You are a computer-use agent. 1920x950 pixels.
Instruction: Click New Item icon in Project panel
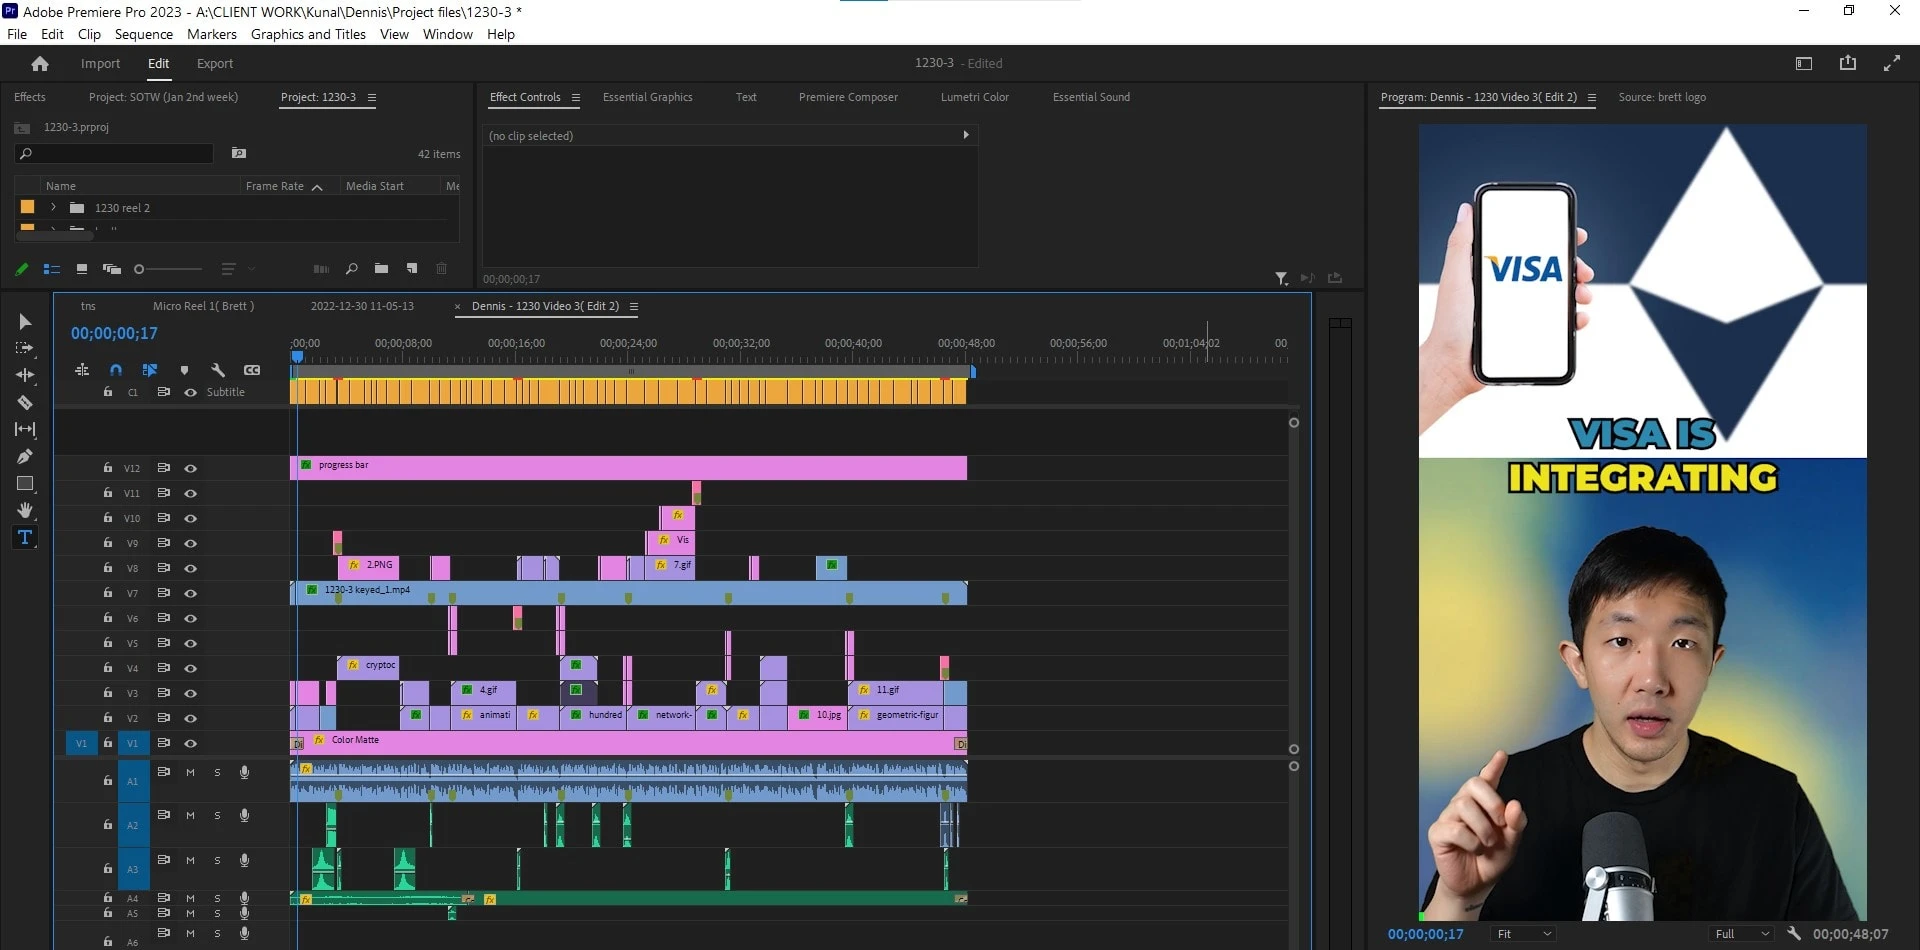tap(411, 268)
